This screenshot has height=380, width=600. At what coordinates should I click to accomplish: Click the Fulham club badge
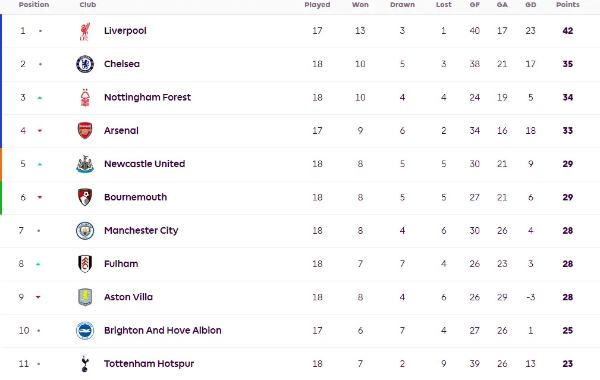(85, 264)
